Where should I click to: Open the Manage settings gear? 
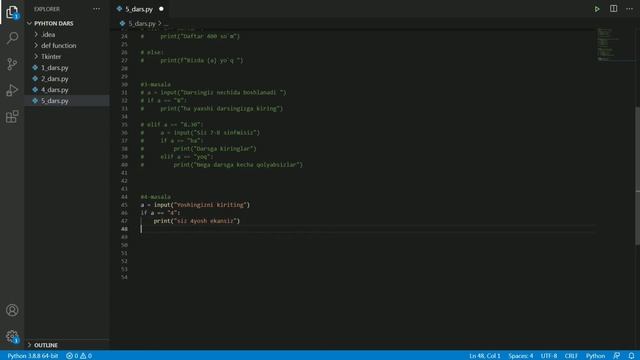coord(12,337)
